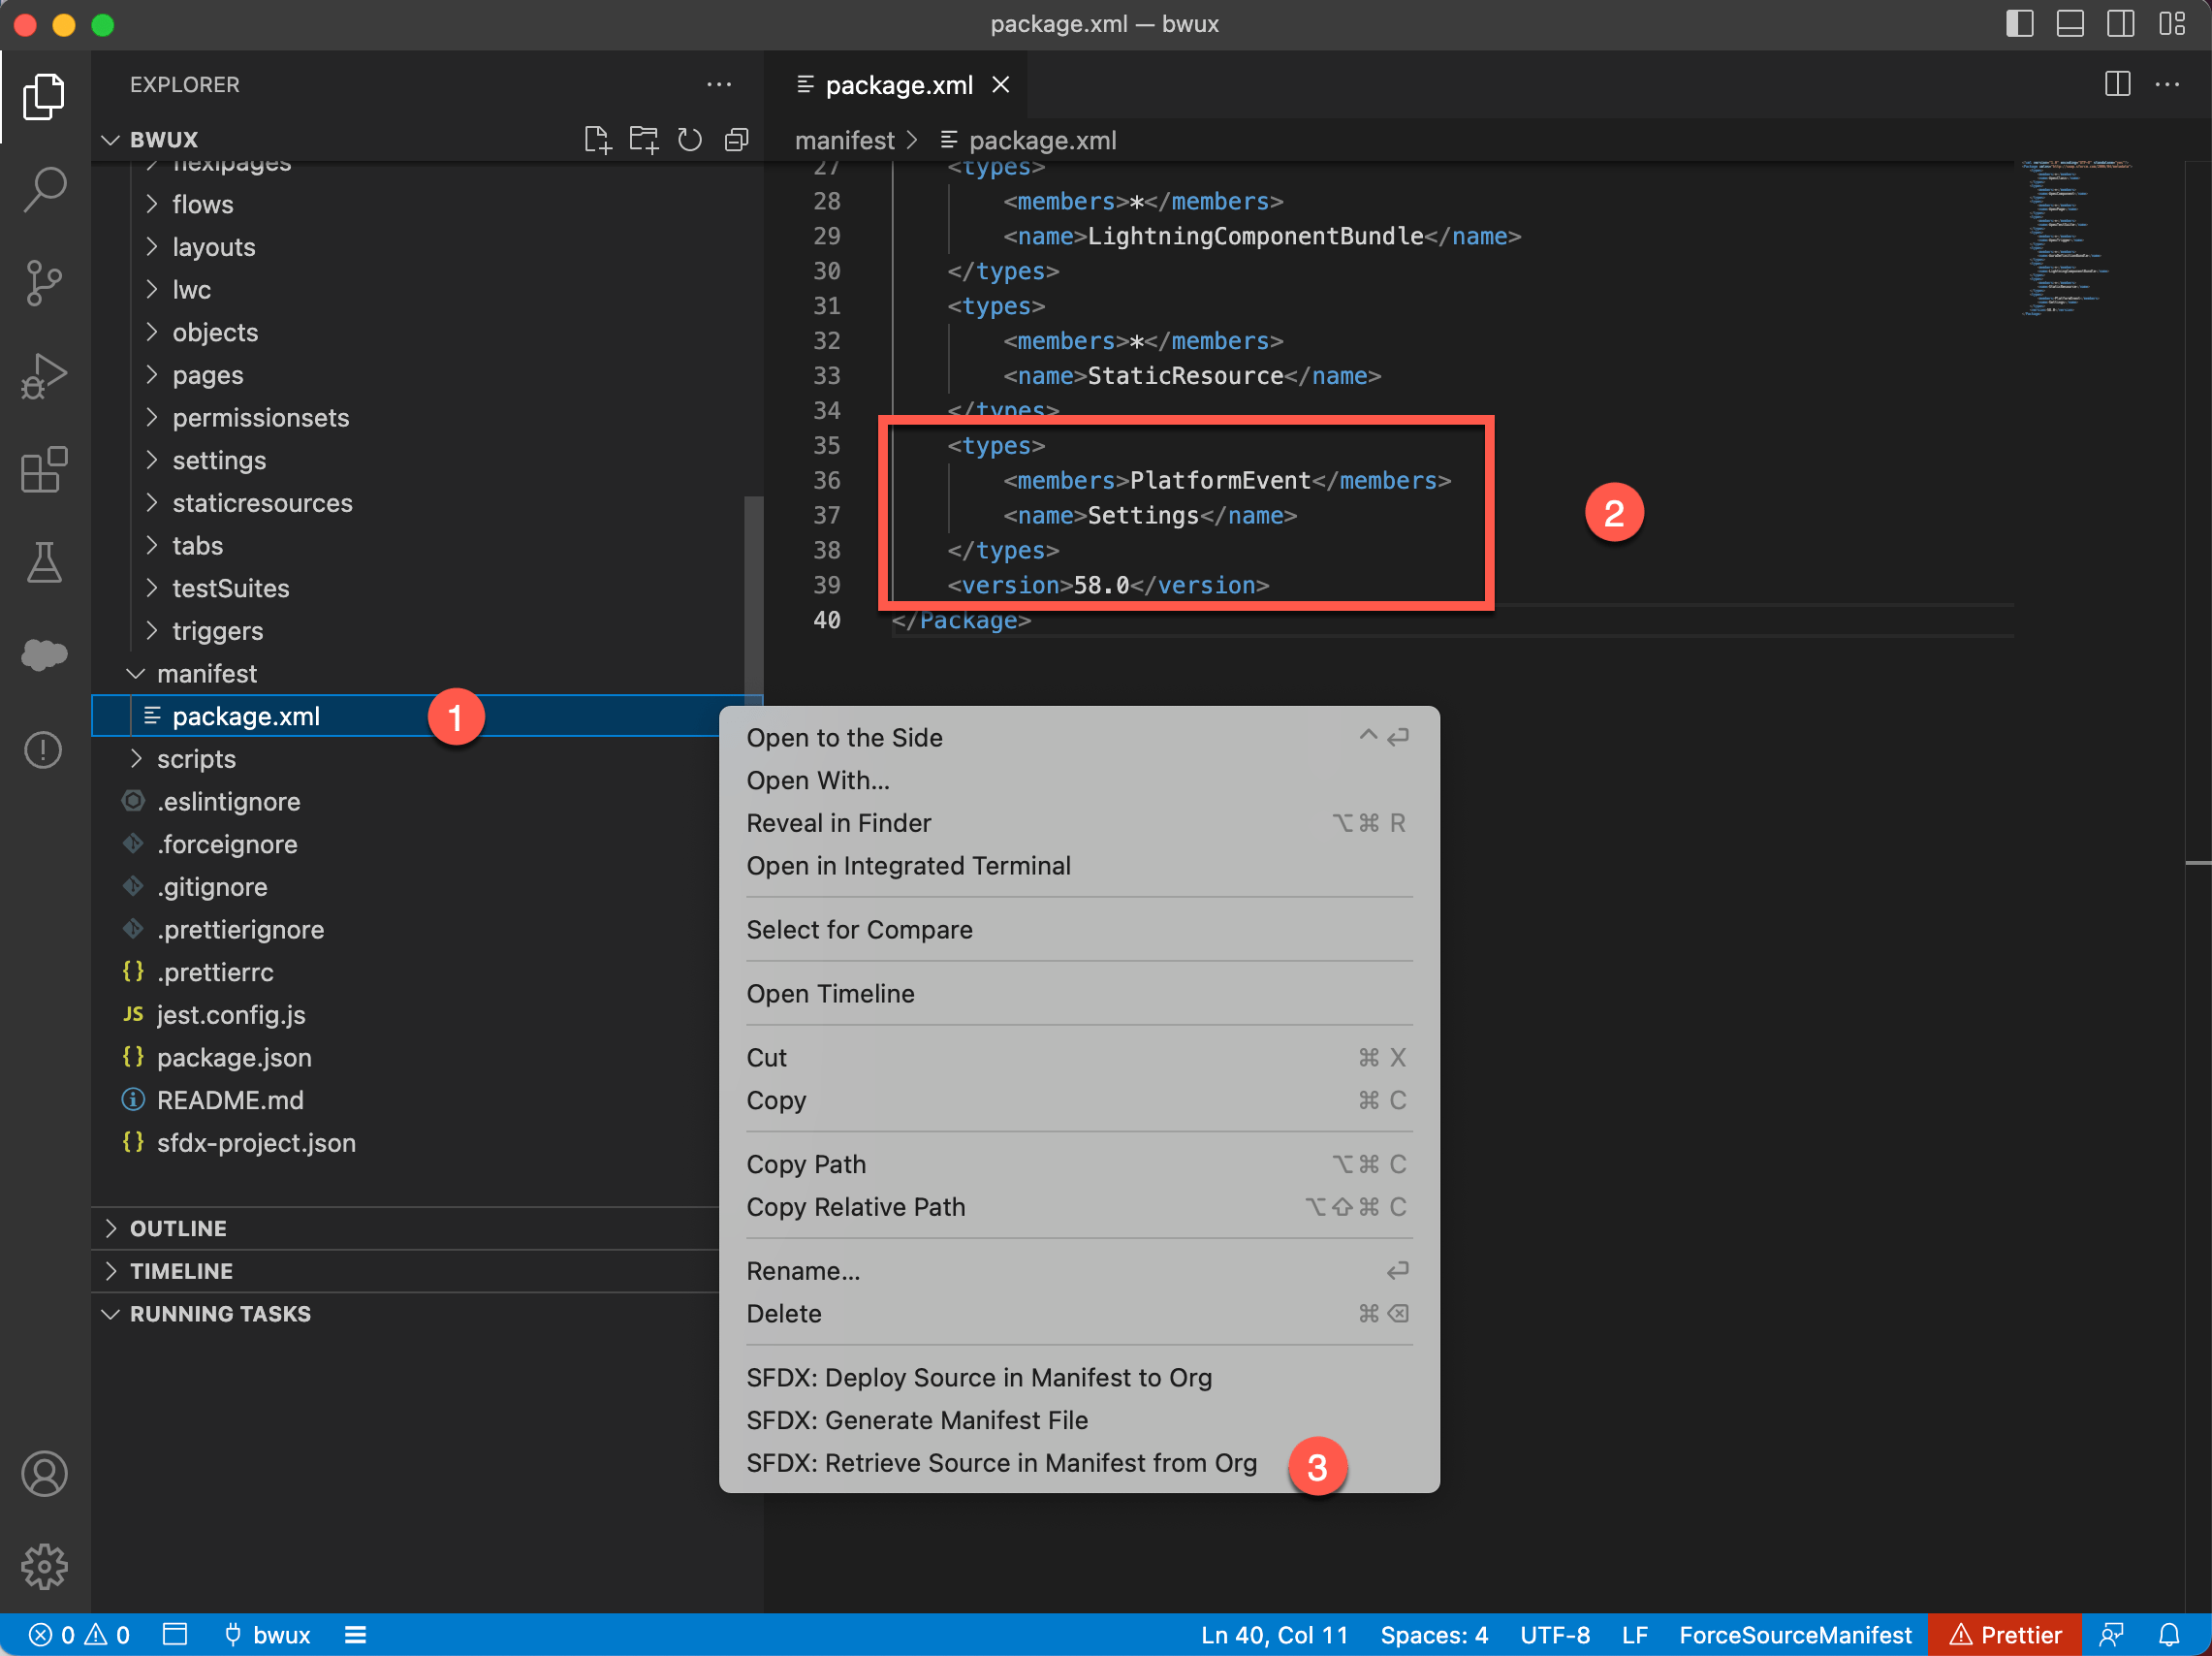Viewport: 2212px width, 1656px height.
Task: Expand the OUTLINE section
Action: coord(178,1228)
